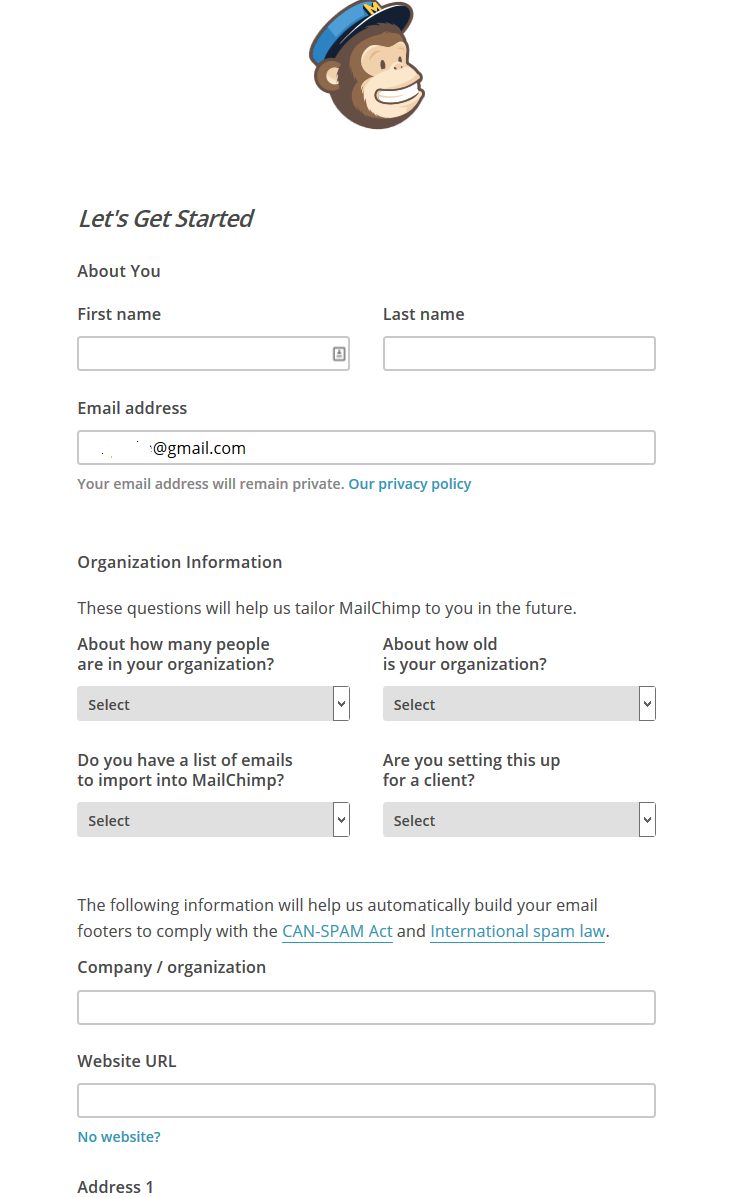
Task: Expand the organization age dropdown
Action: click(511, 704)
